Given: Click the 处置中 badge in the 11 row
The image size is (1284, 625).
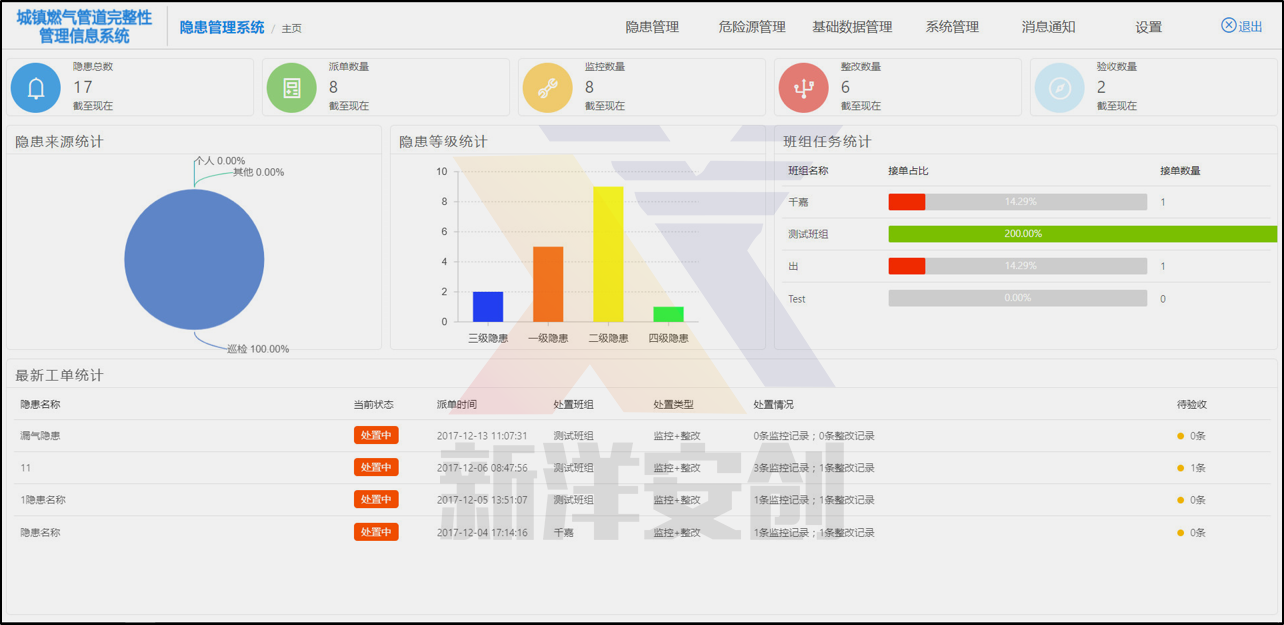Looking at the screenshot, I should pos(376,467).
